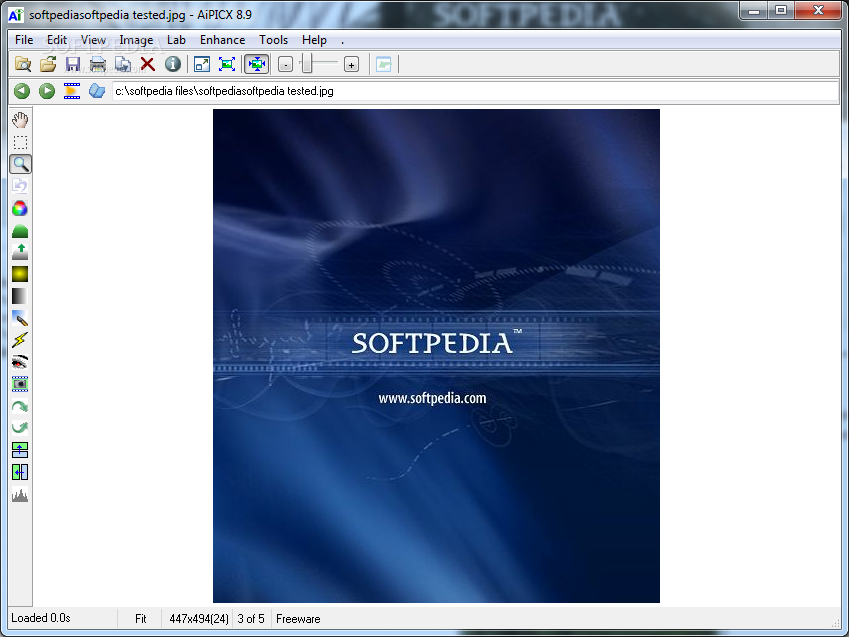Open the histogram icon
Screen dimensions: 849x637
tap(20, 494)
